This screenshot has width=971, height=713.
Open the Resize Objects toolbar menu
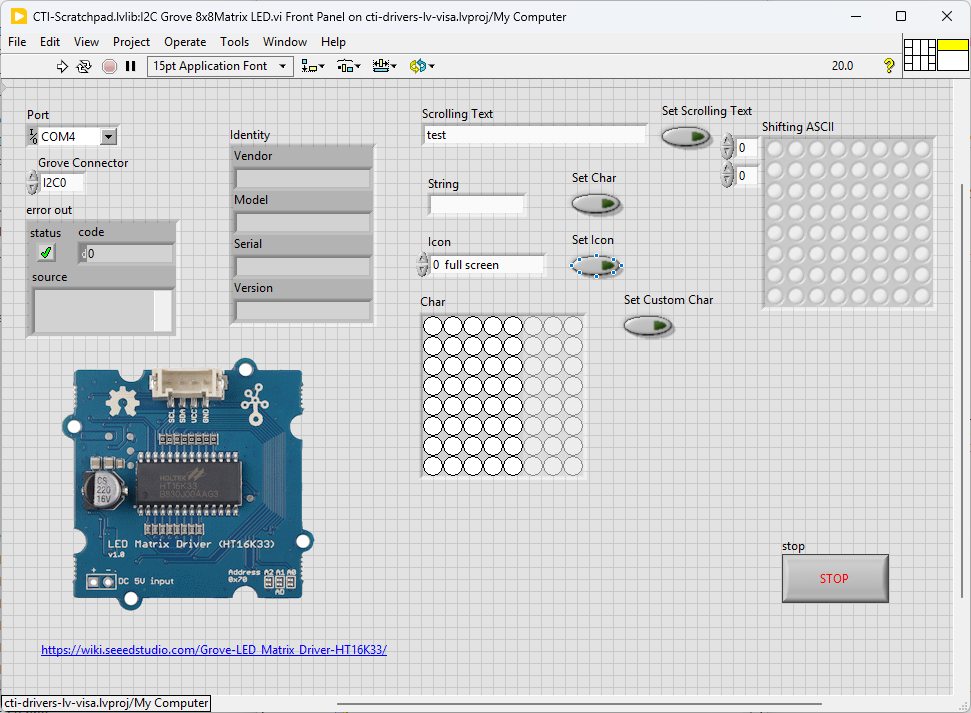pos(385,66)
